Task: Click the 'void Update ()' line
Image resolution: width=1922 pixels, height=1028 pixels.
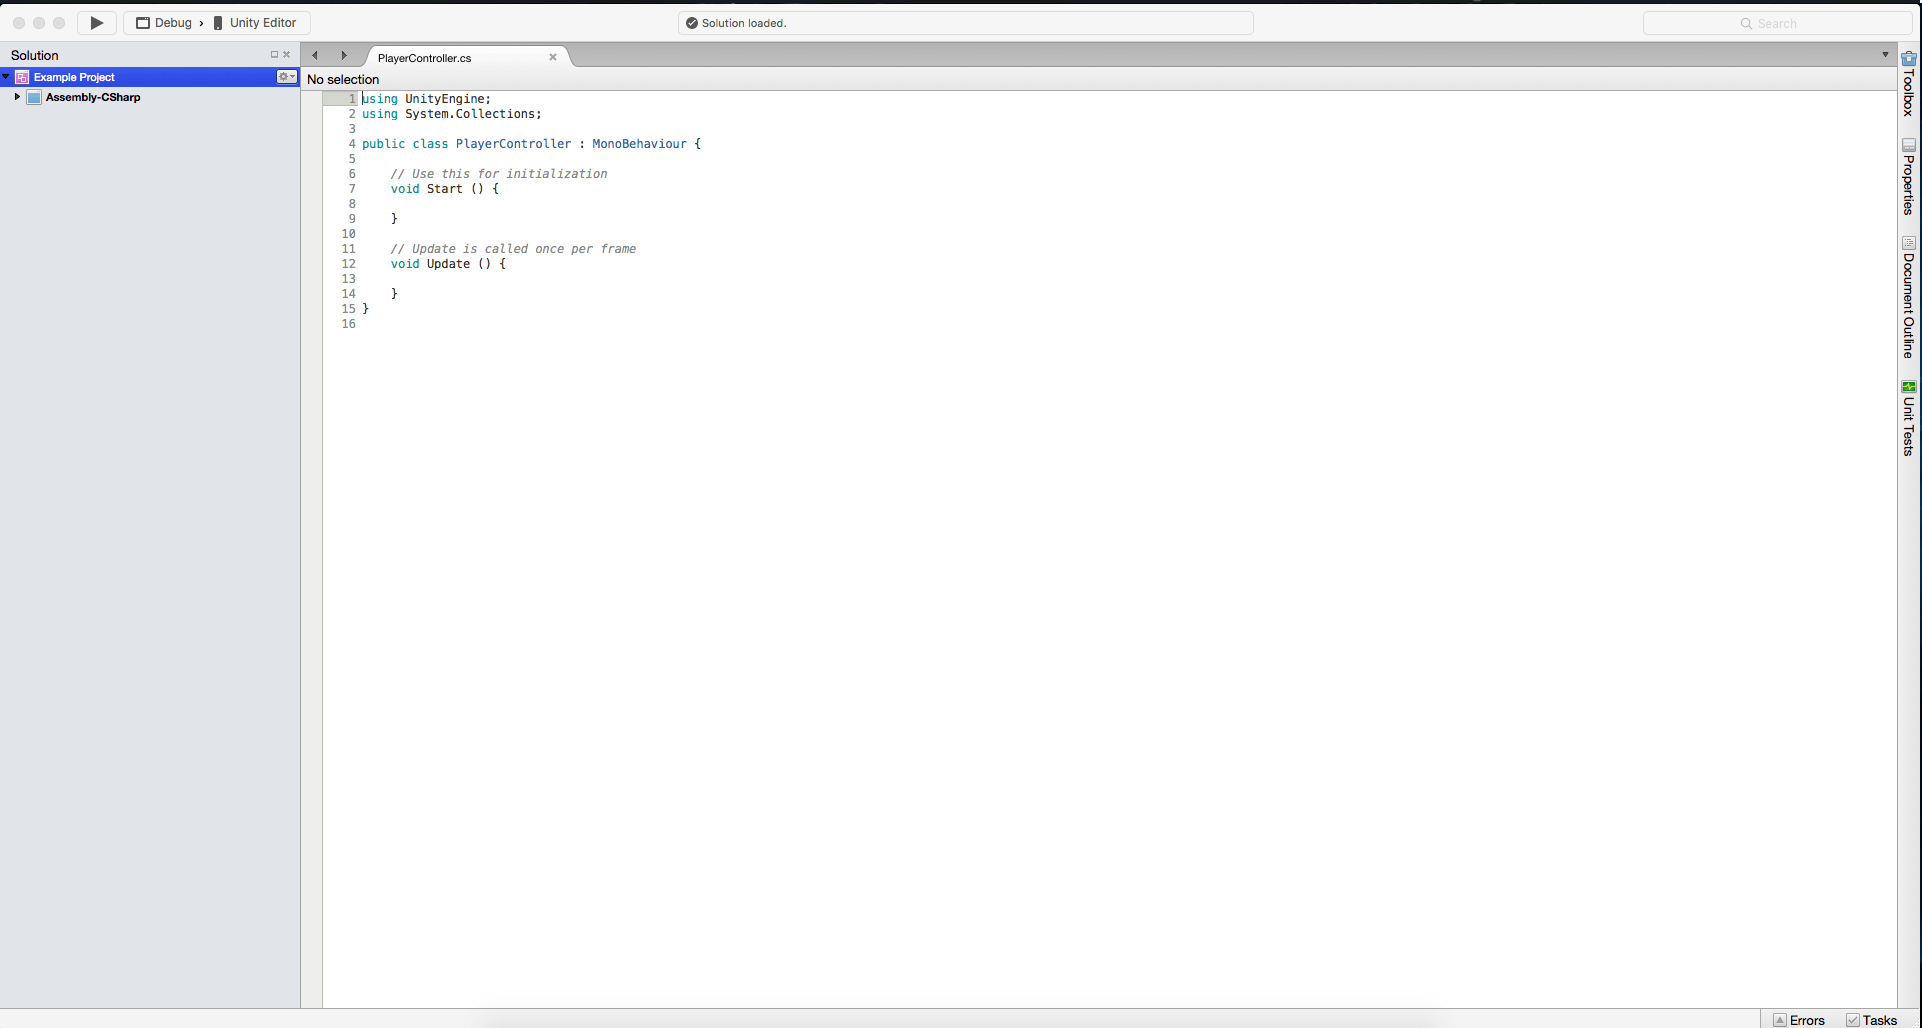Action: [x=448, y=264]
